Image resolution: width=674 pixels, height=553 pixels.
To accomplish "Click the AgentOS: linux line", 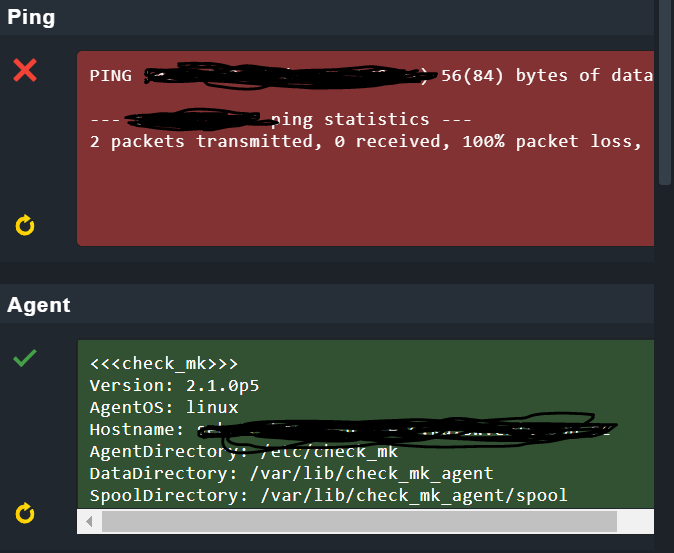I will pyautogui.click(x=164, y=407).
